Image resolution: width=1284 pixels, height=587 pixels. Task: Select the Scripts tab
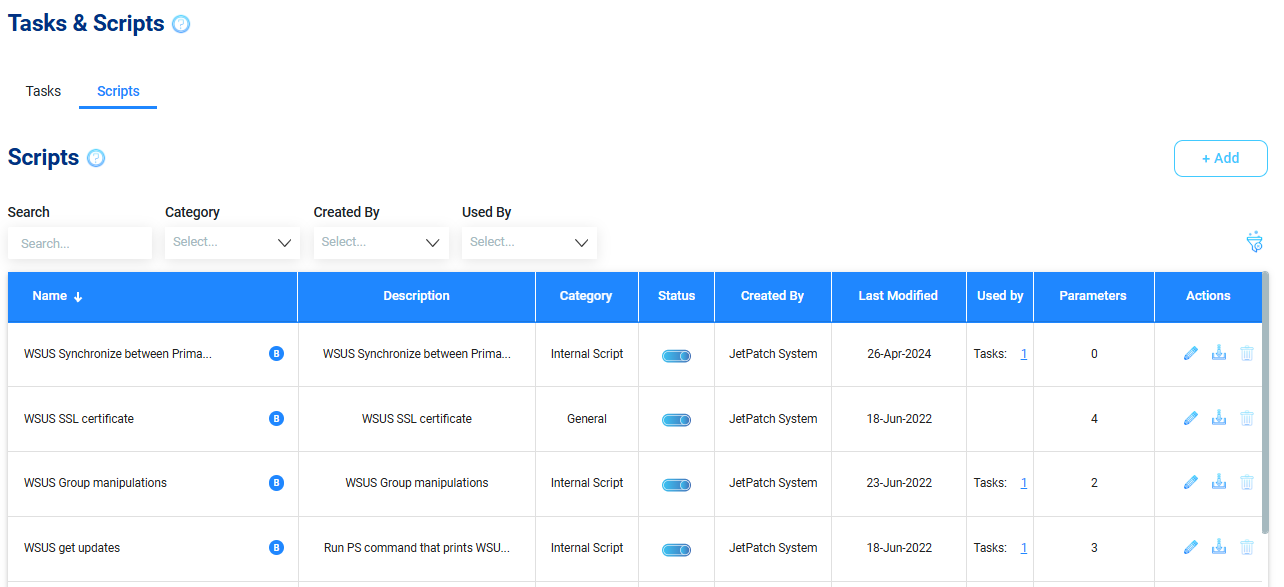118,91
